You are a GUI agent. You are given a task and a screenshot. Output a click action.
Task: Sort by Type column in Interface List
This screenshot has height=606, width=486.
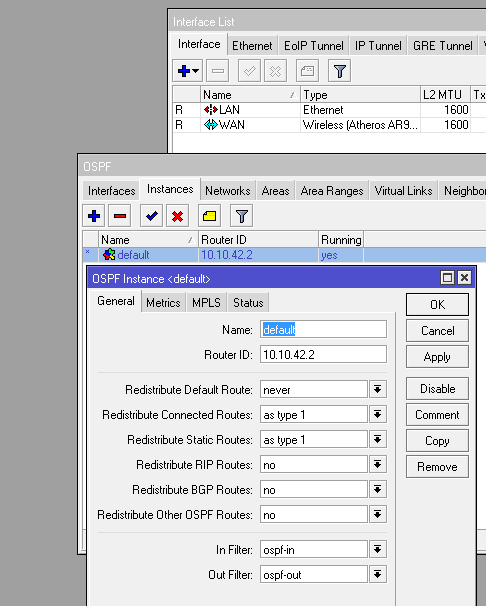(360, 95)
